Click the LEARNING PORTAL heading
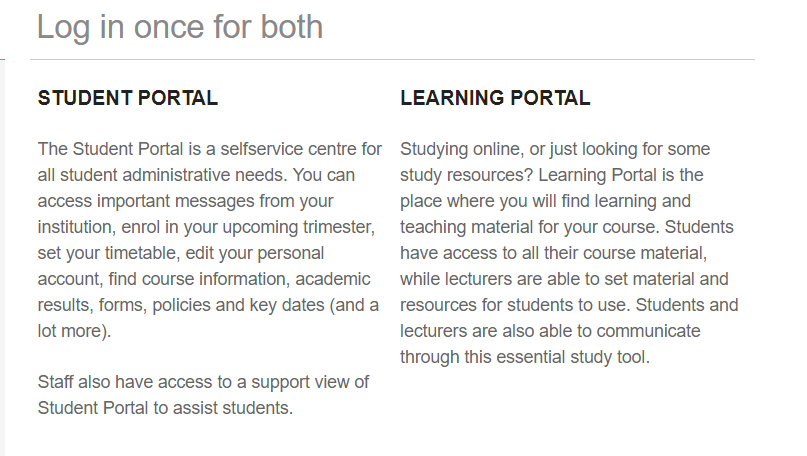 pos(495,98)
